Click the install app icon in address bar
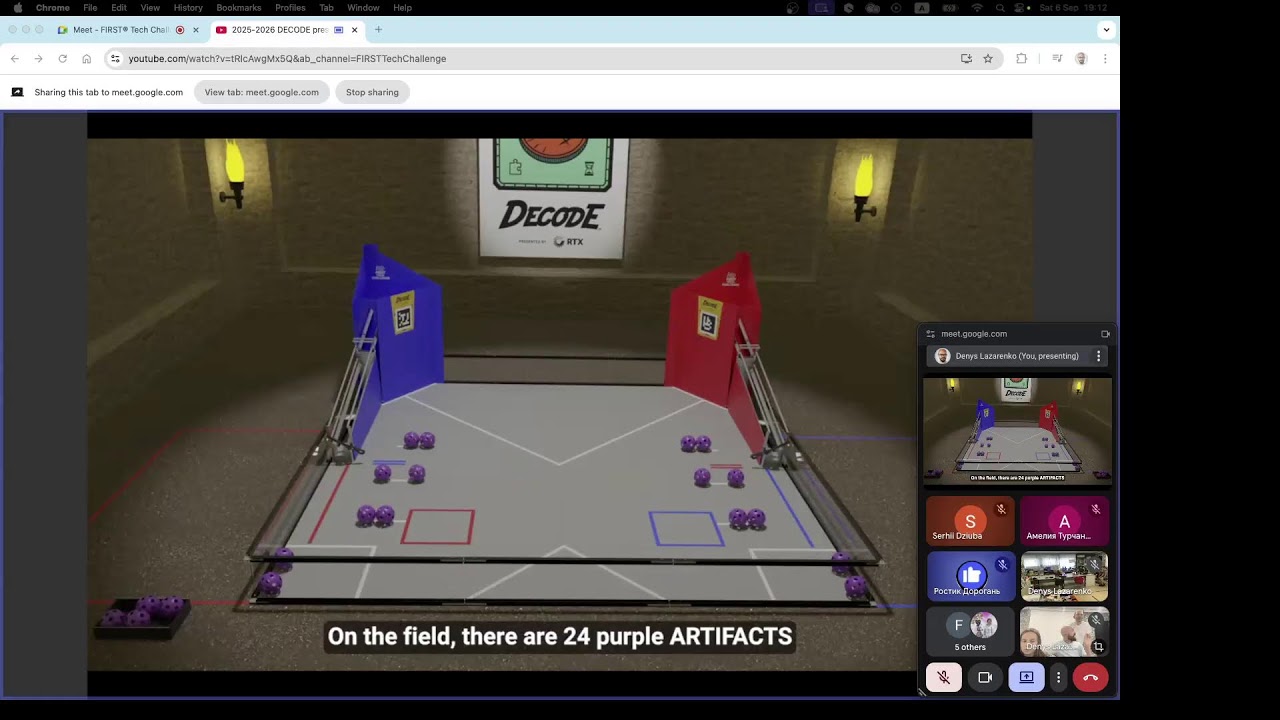Screen dimensions: 1280x720 tap(966, 59)
